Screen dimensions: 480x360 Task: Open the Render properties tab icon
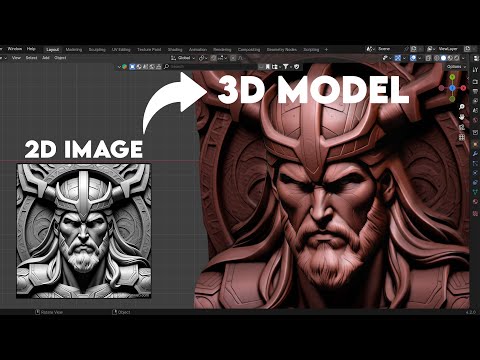point(475,81)
